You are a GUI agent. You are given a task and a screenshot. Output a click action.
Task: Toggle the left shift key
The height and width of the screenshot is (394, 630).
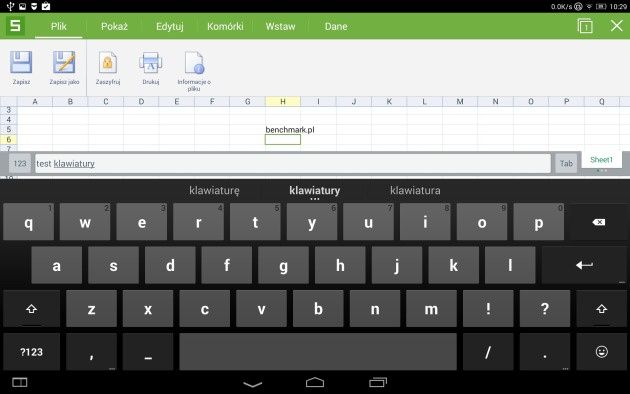(x=31, y=309)
